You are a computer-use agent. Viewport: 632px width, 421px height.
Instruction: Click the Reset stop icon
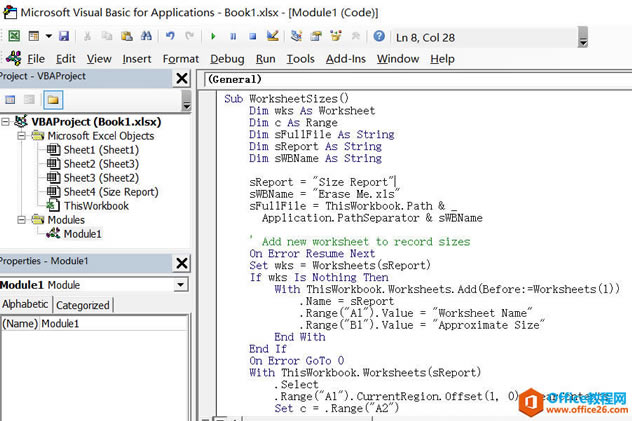coord(253,36)
